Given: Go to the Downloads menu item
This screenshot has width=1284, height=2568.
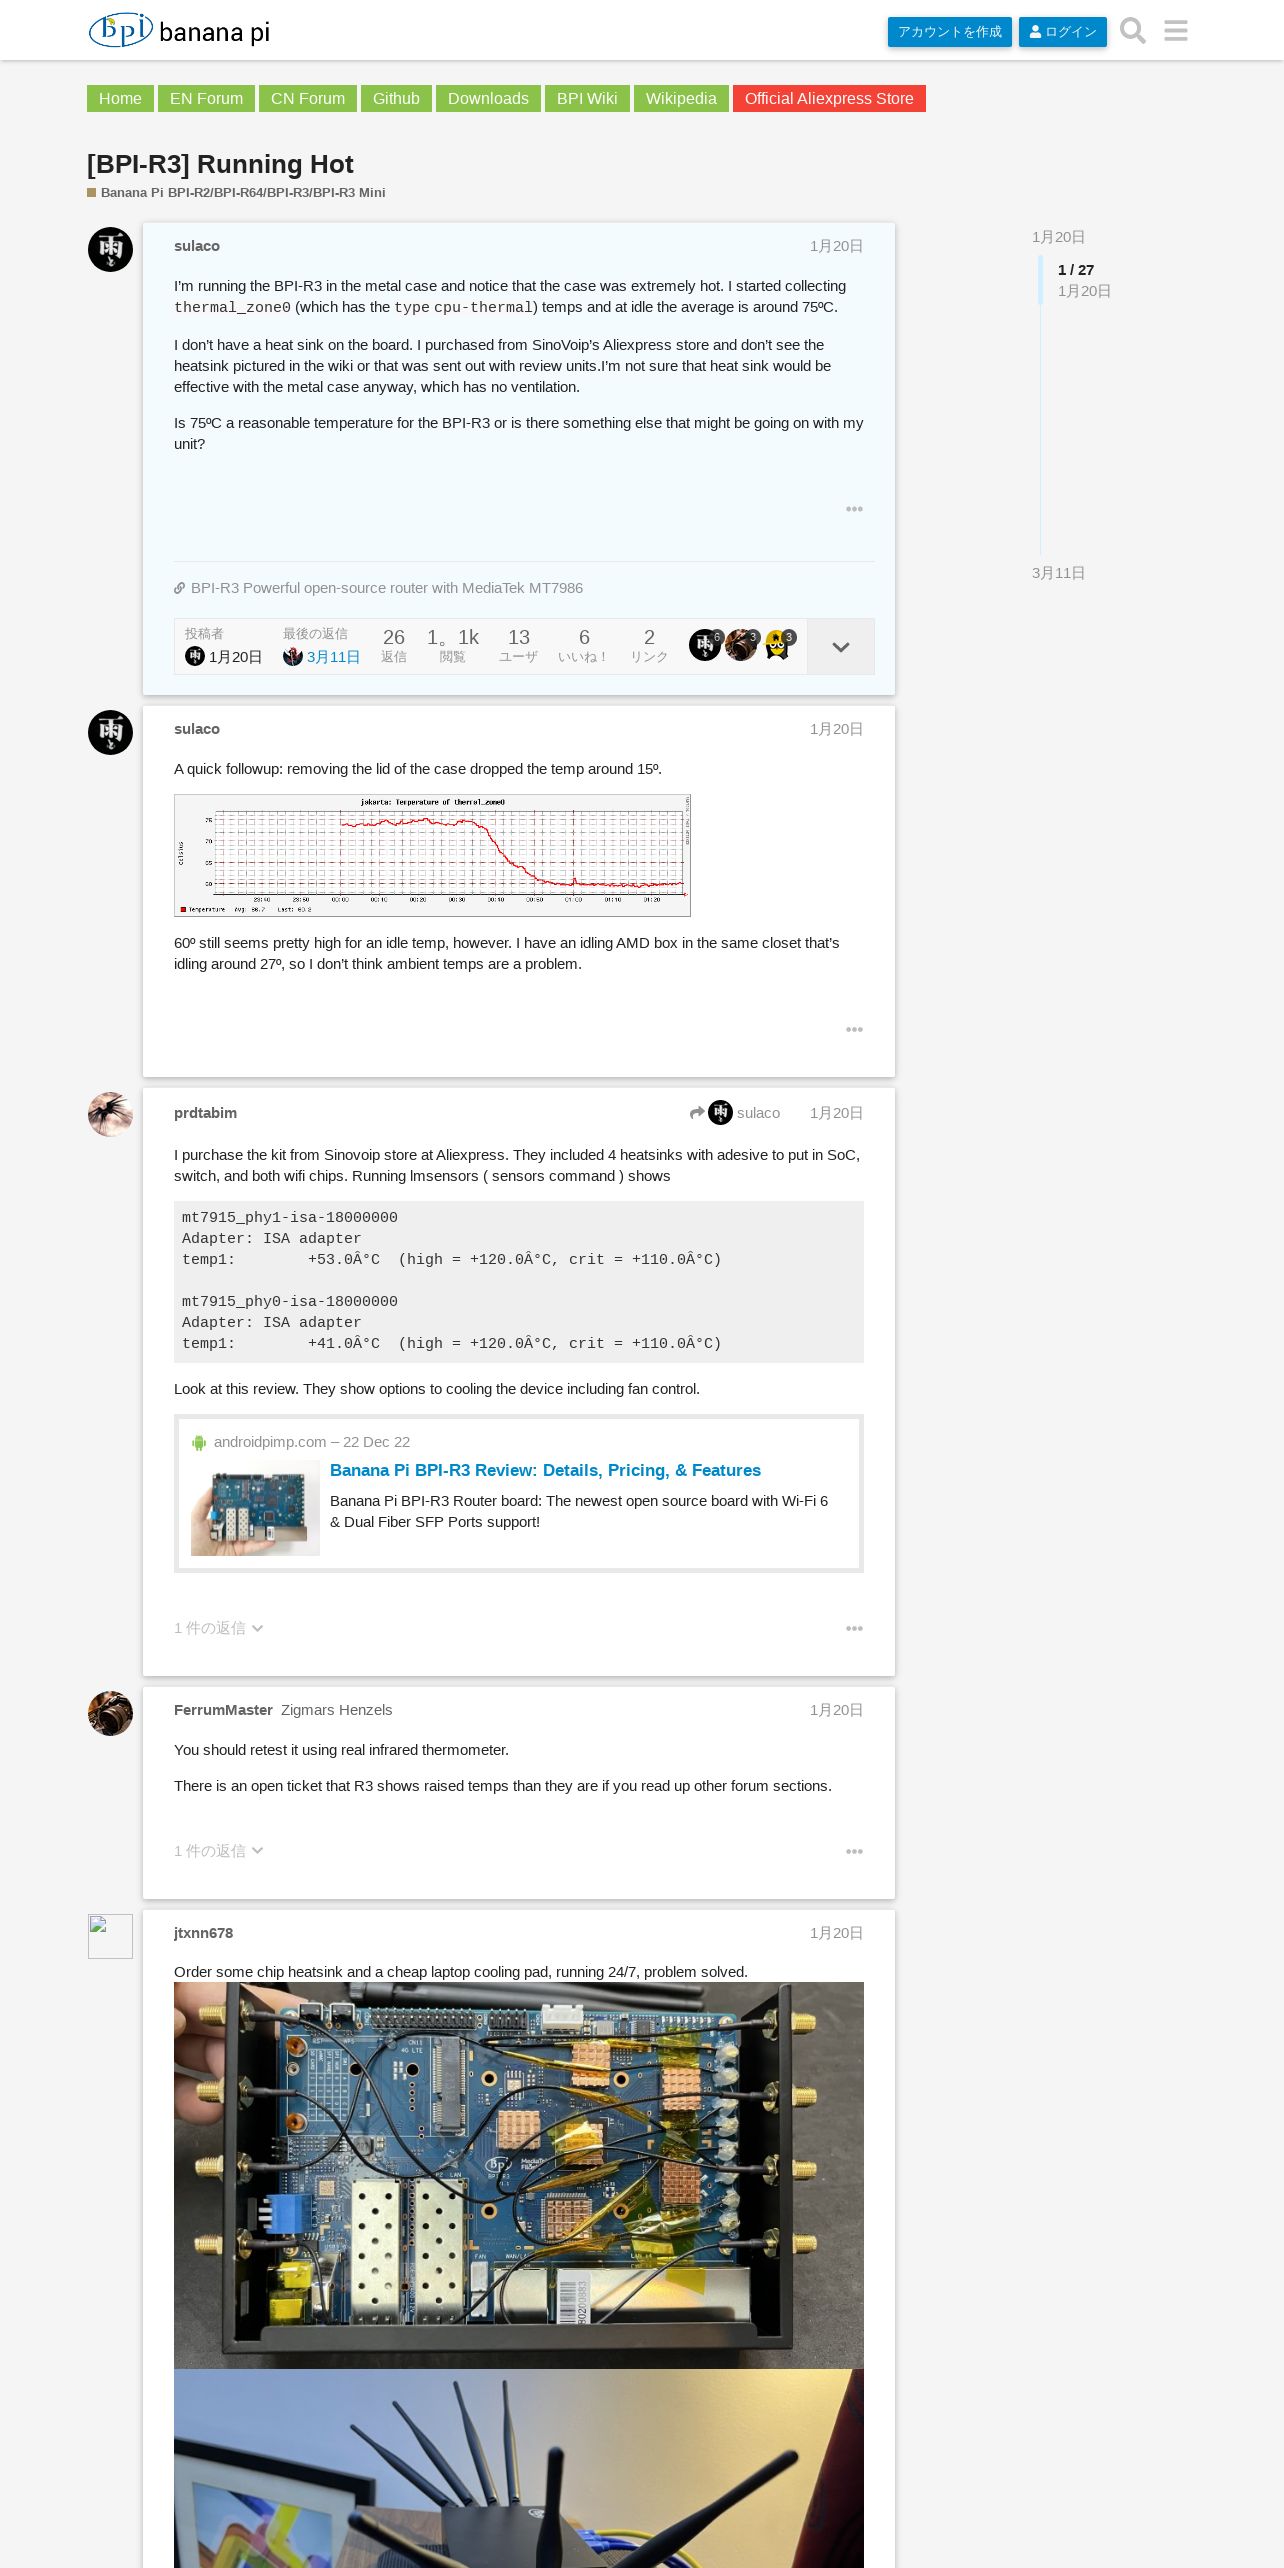Looking at the screenshot, I should pos(488,98).
